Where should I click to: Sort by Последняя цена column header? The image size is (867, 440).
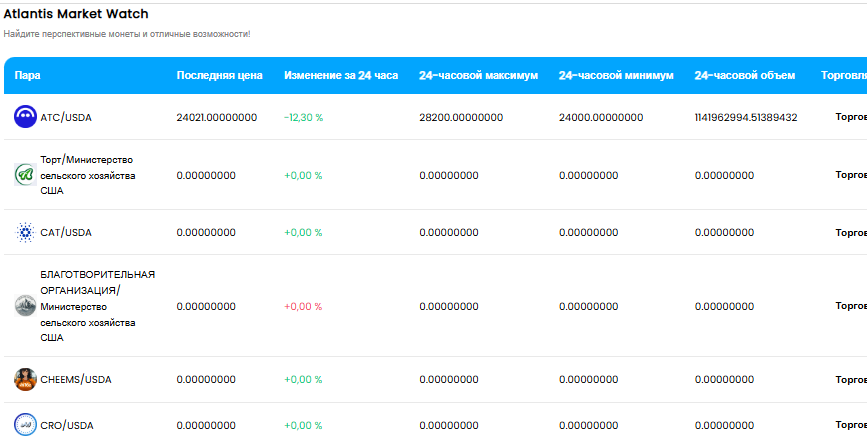click(220, 75)
